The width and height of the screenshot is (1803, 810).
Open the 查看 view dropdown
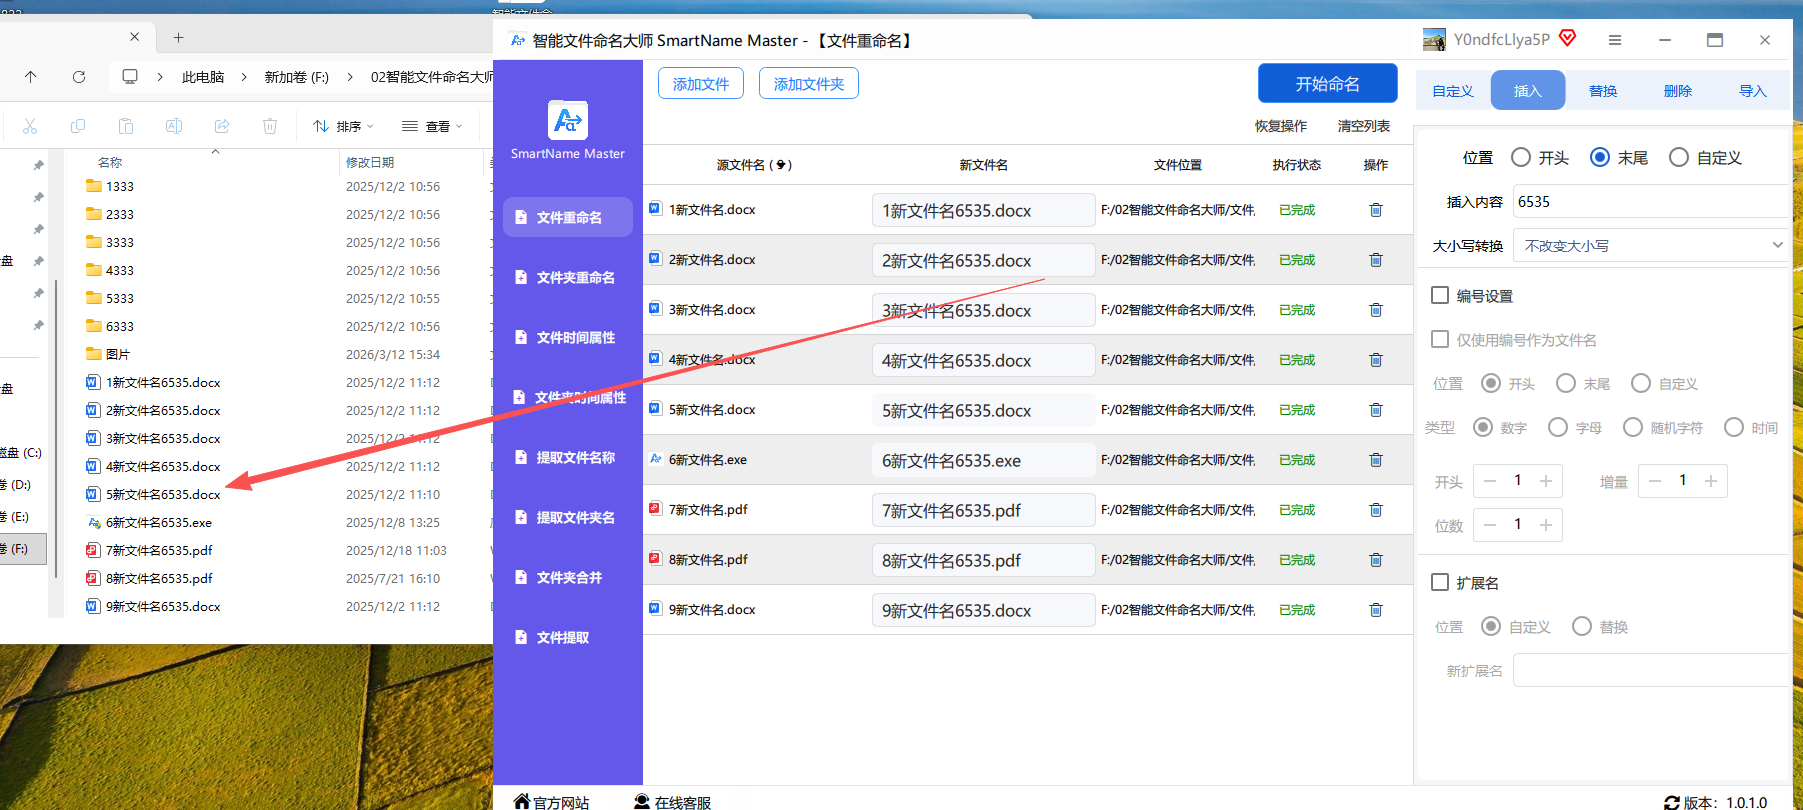pos(432,126)
